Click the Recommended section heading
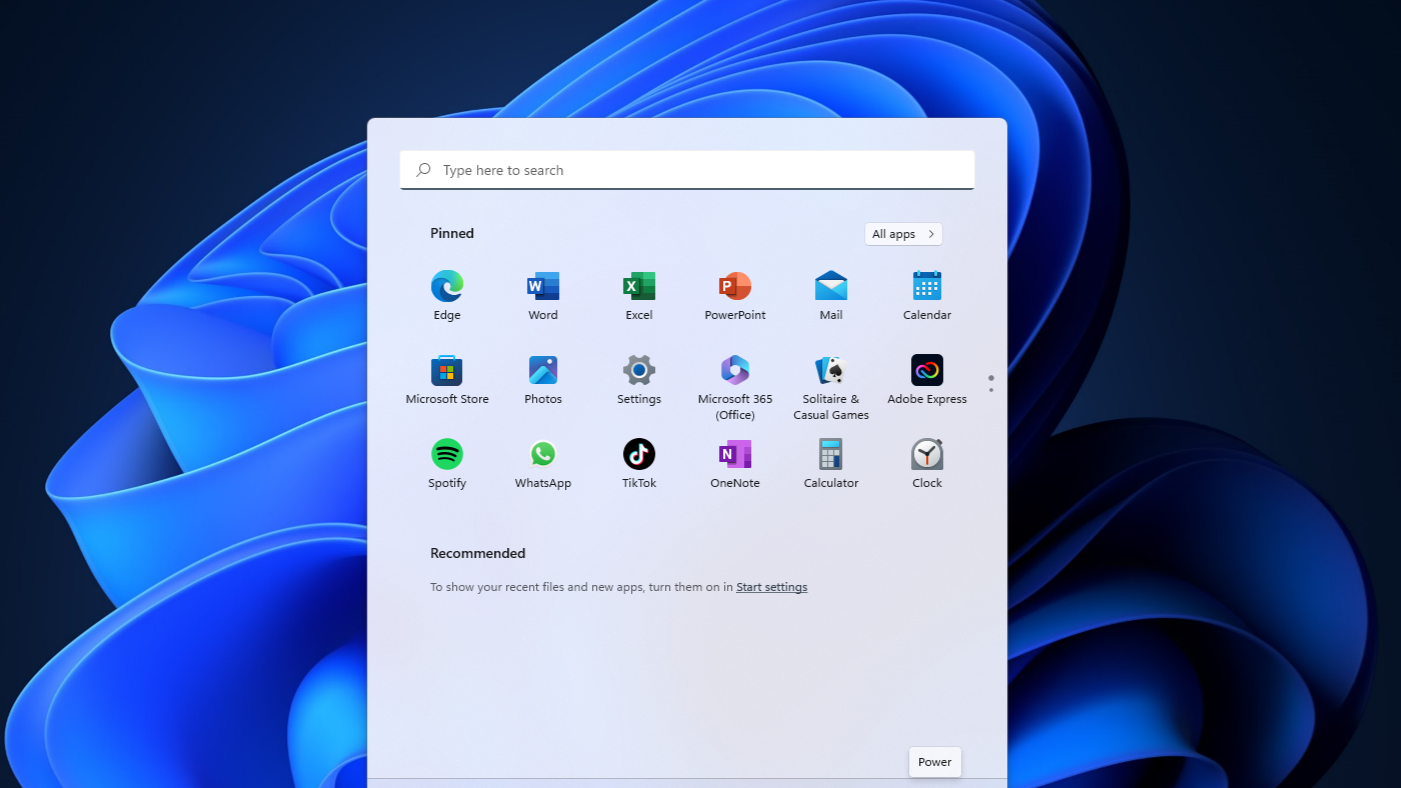1401x788 pixels. coord(478,553)
